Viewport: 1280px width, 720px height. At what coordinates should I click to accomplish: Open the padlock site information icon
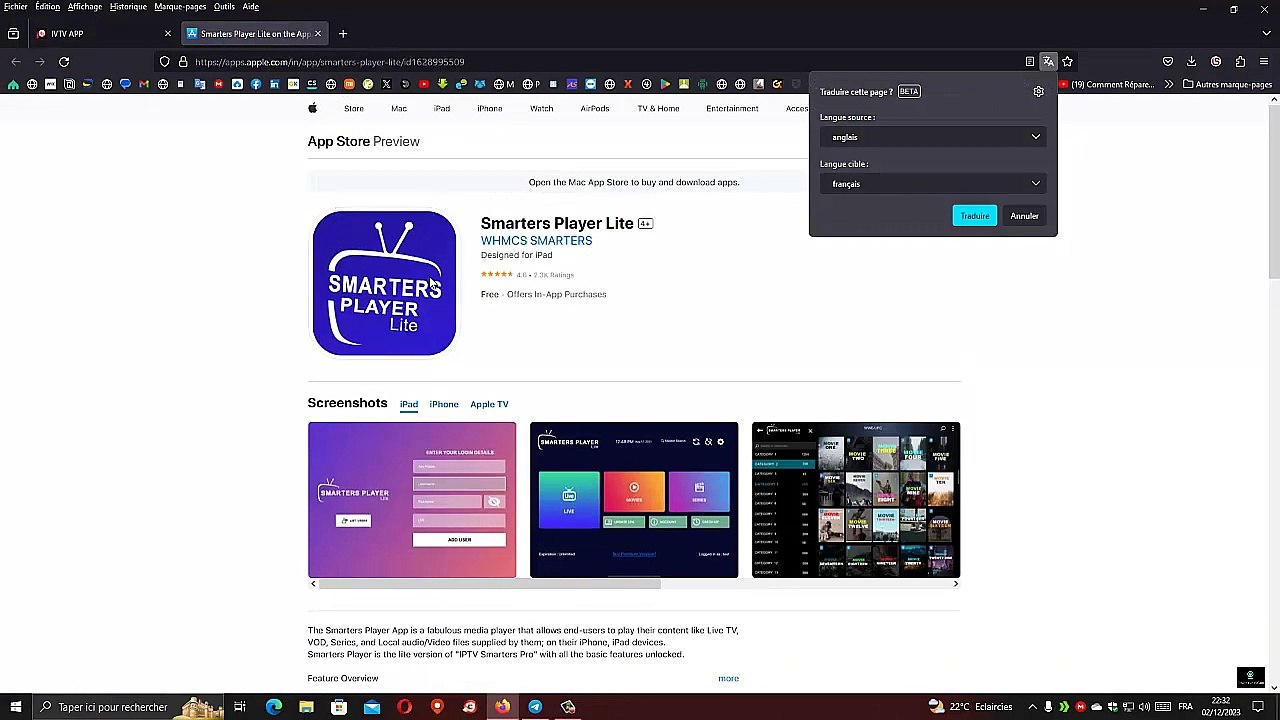(183, 62)
